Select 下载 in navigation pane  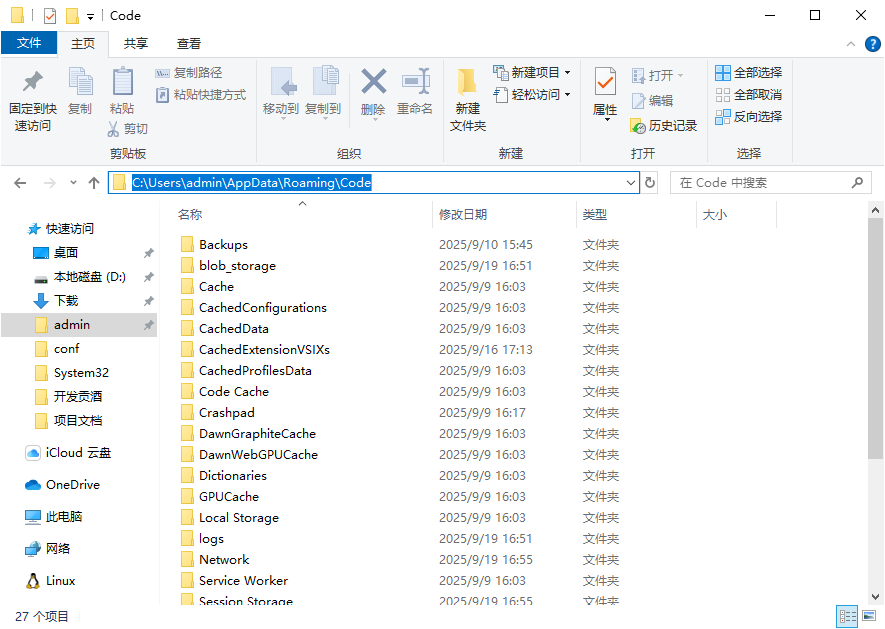click(56, 301)
